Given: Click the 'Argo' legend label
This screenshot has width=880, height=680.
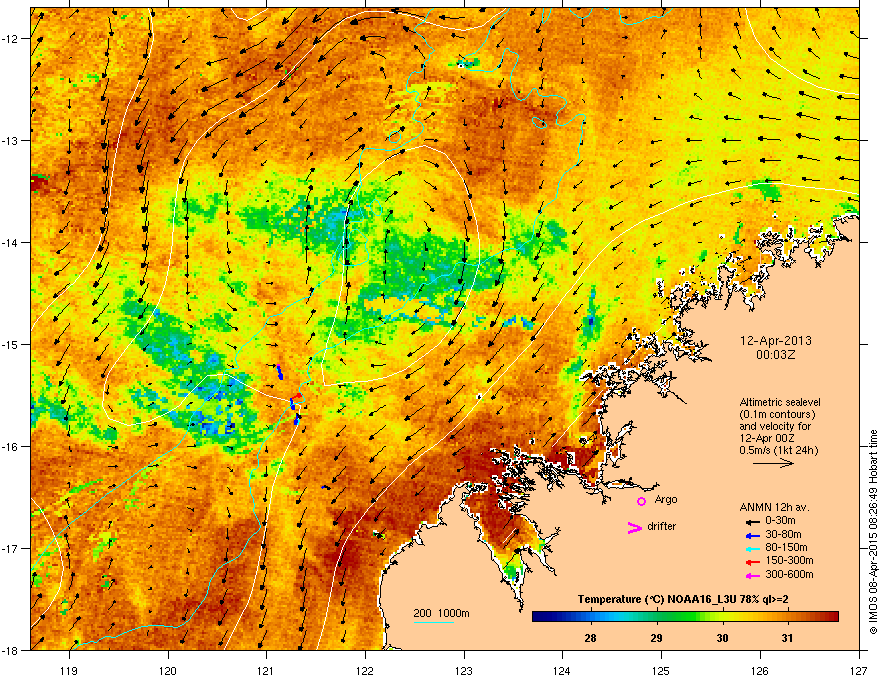Looking at the screenshot, I should [x=666, y=499].
